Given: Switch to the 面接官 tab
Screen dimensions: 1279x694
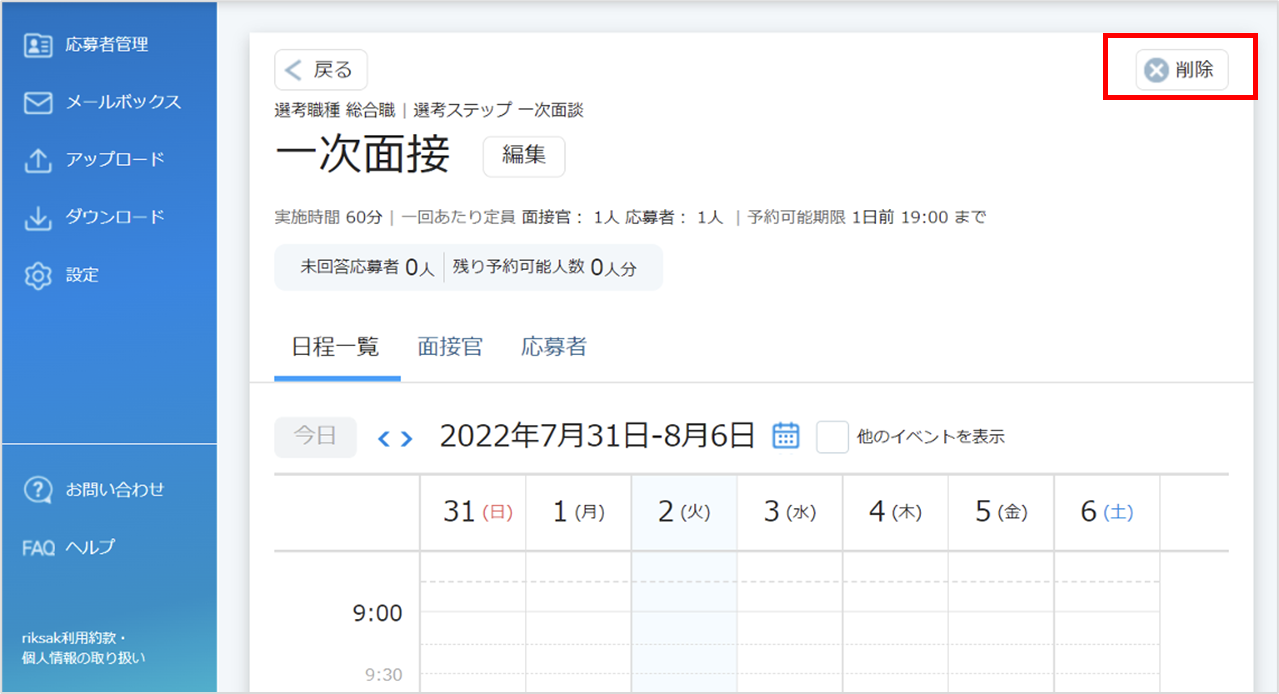Looking at the screenshot, I should point(450,347).
